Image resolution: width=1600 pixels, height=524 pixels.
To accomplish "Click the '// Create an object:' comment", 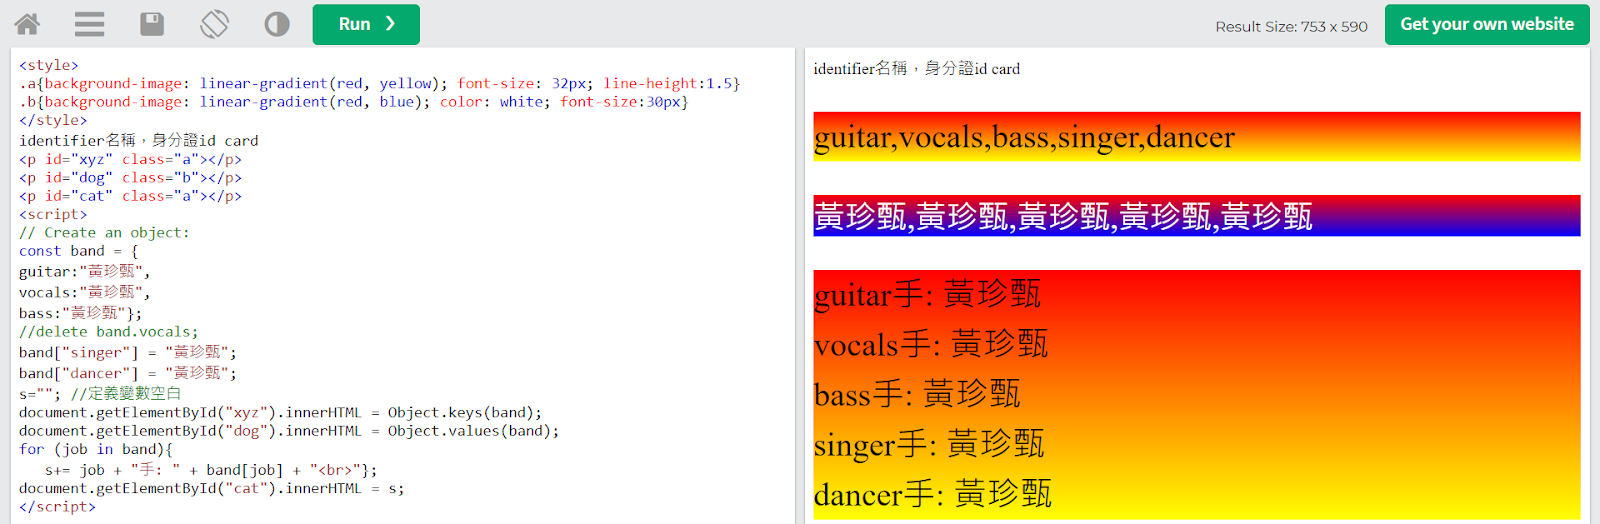I will [x=104, y=232].
